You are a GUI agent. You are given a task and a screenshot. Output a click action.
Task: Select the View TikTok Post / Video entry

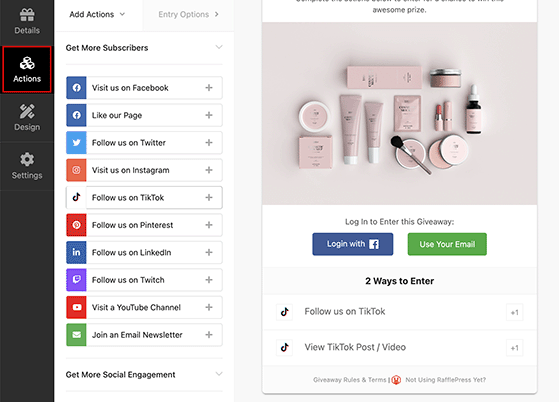point(399,347)
